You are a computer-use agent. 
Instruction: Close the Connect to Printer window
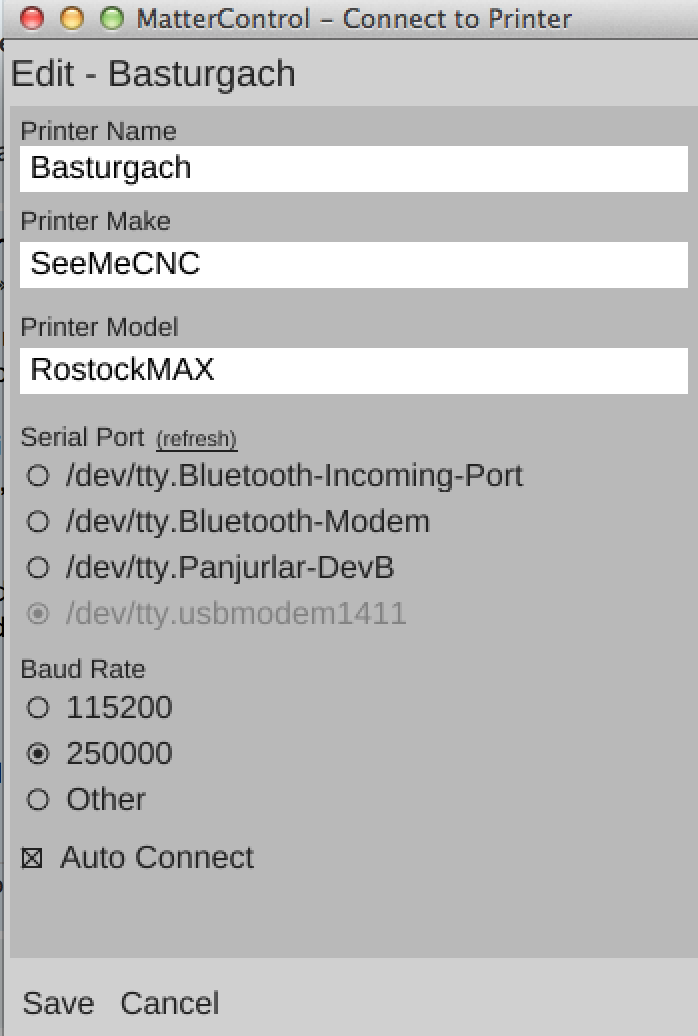pyautogui.click(x=32, y=18)
